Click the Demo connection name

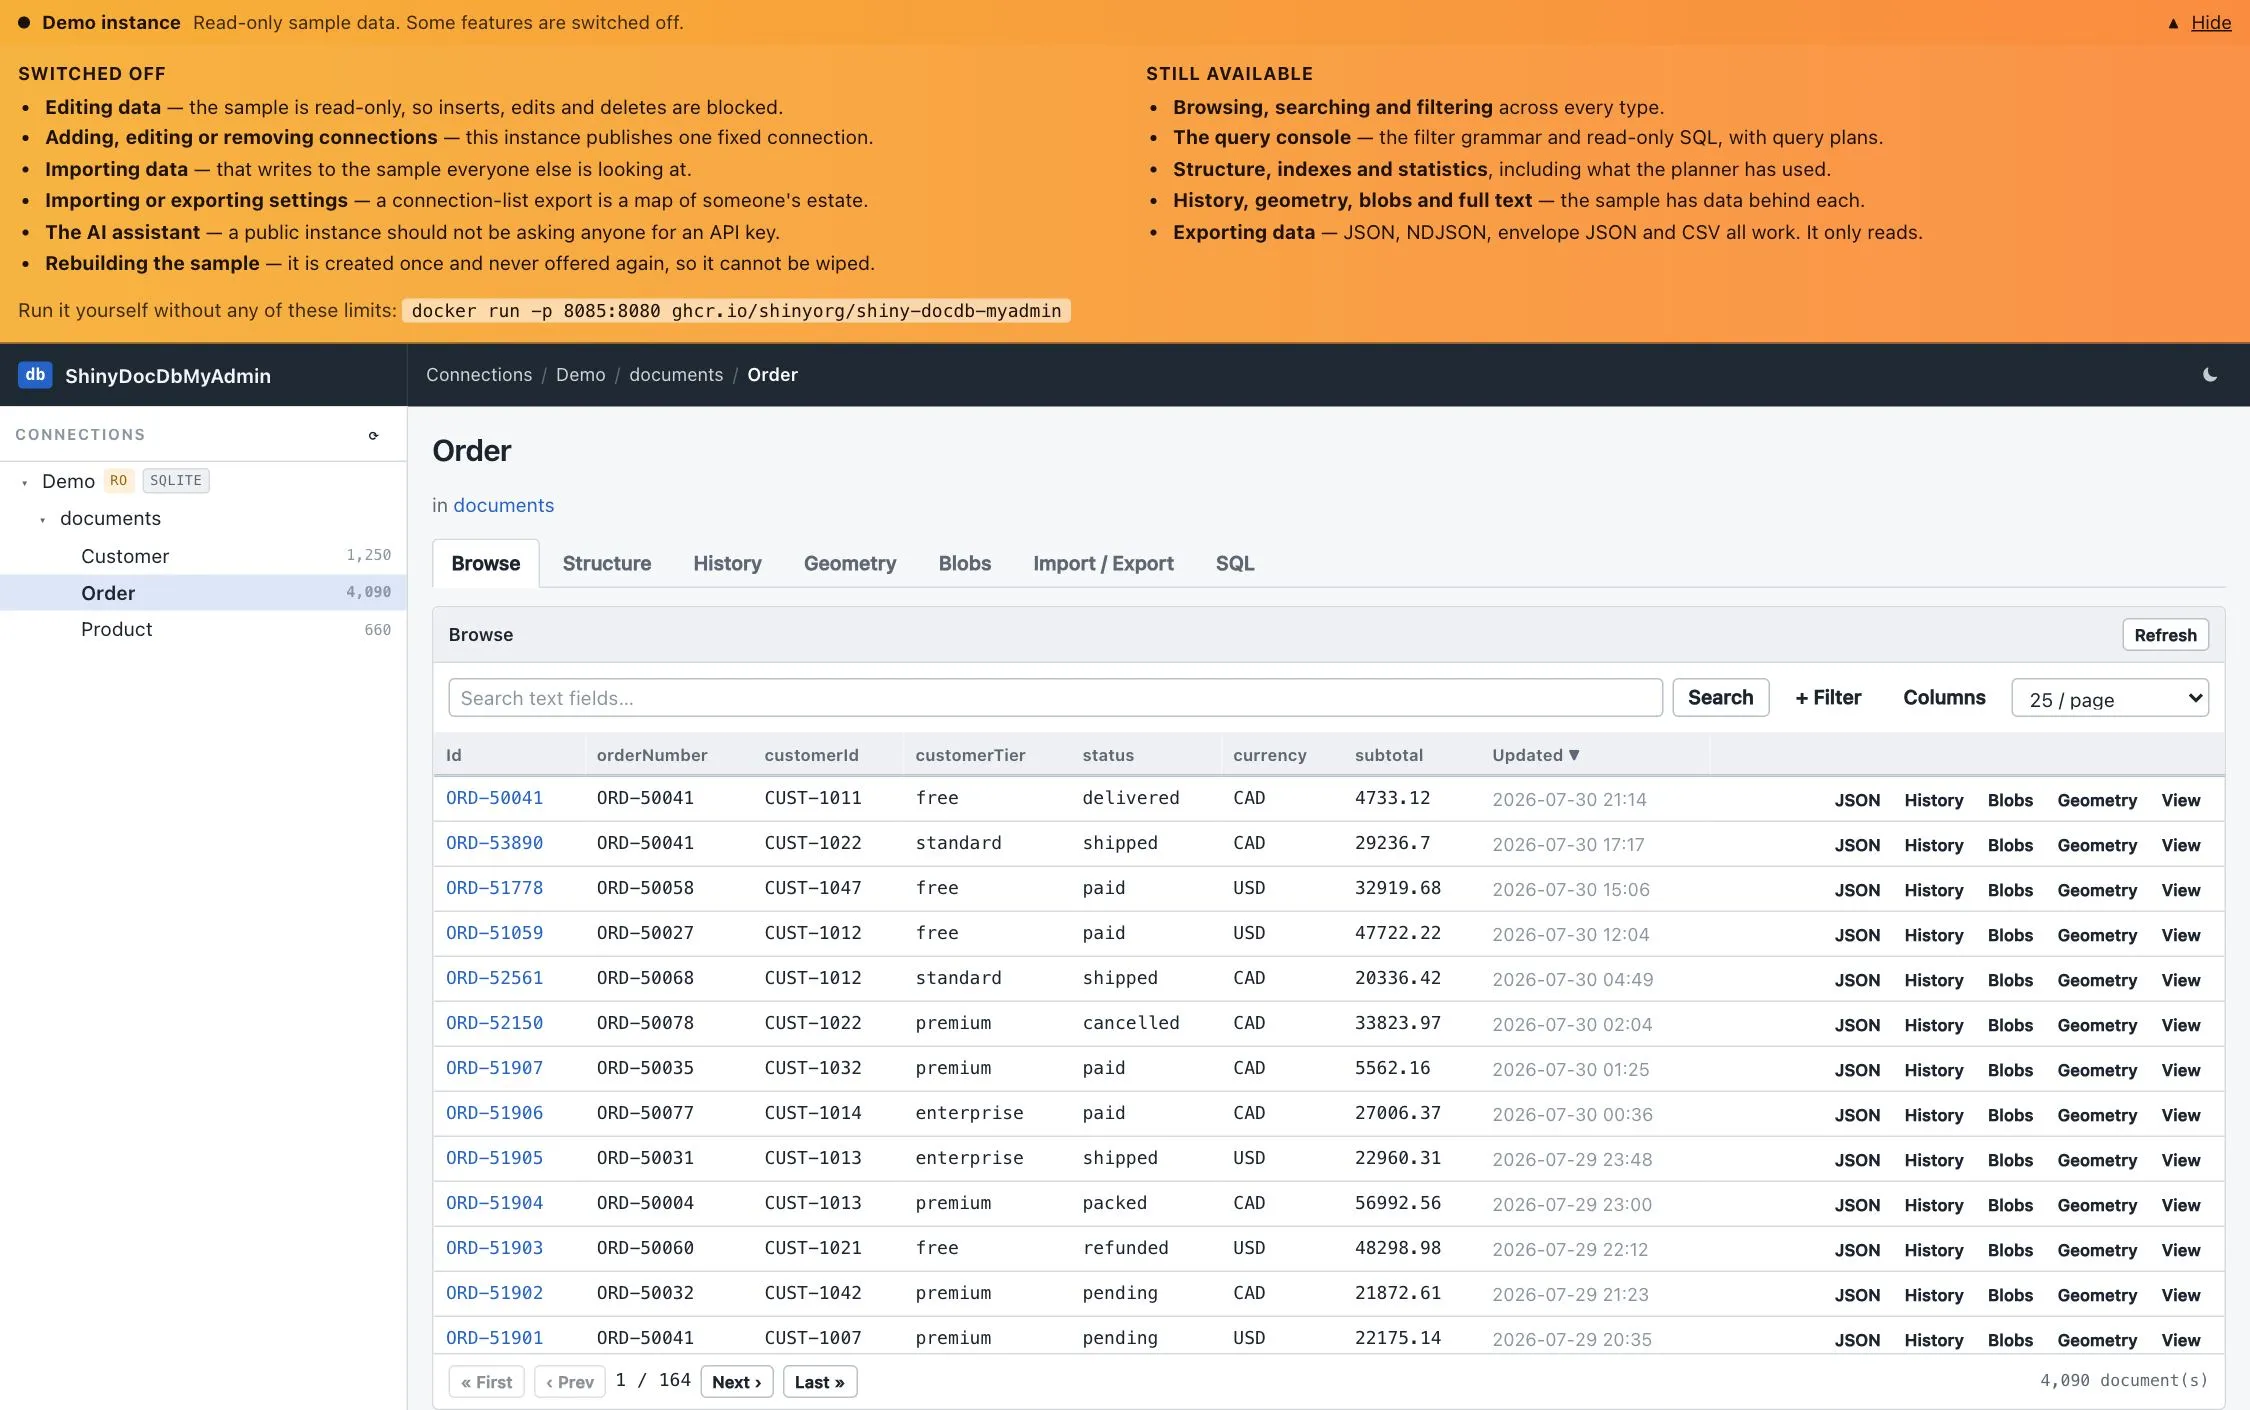point(68,481)
